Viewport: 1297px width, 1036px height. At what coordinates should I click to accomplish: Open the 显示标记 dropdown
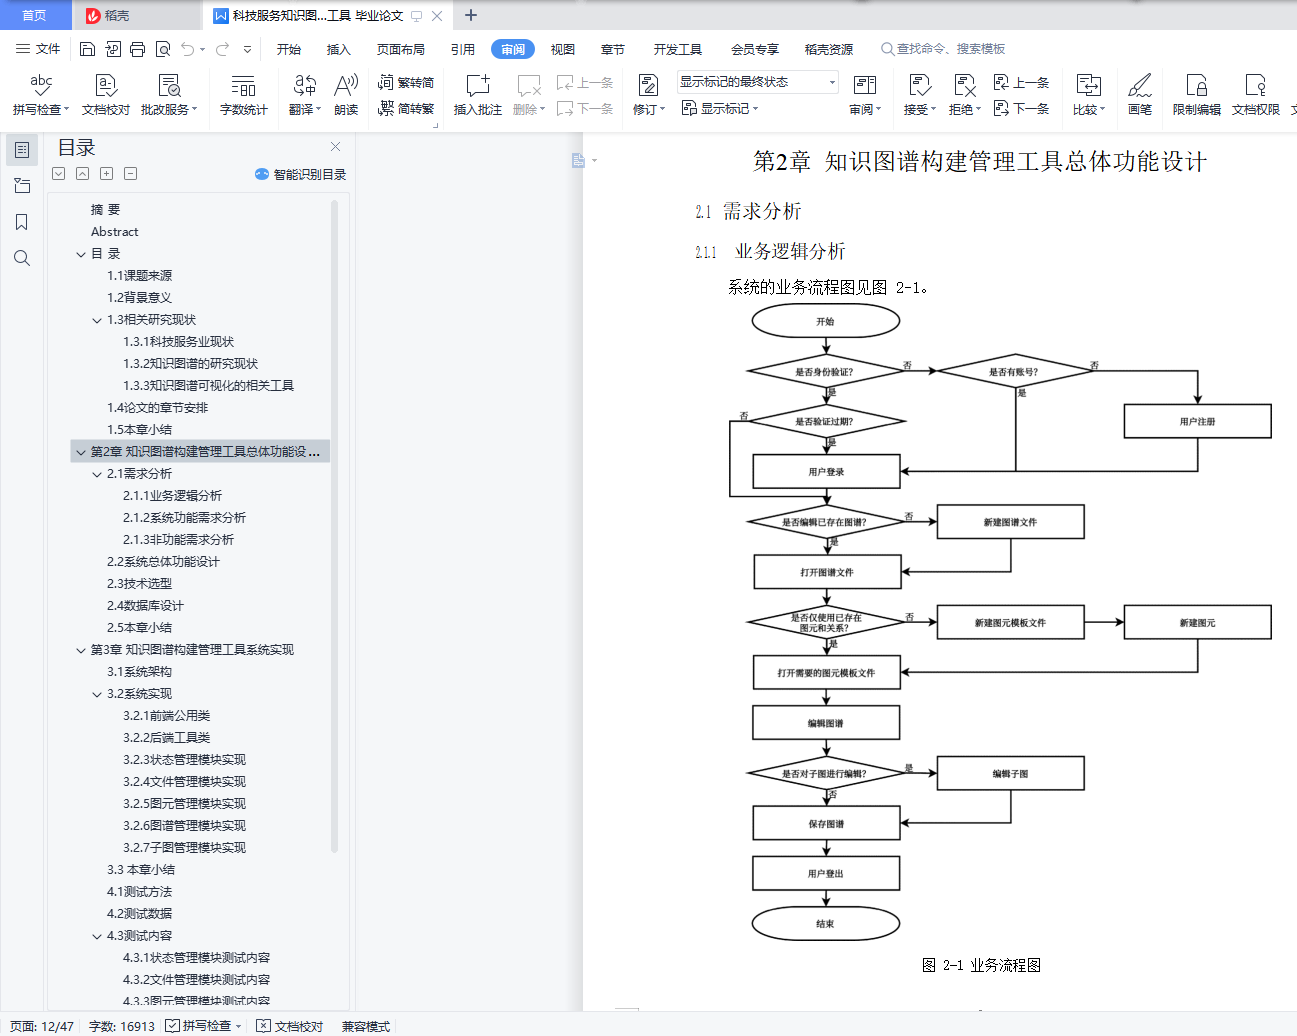[x=720, y=108]
